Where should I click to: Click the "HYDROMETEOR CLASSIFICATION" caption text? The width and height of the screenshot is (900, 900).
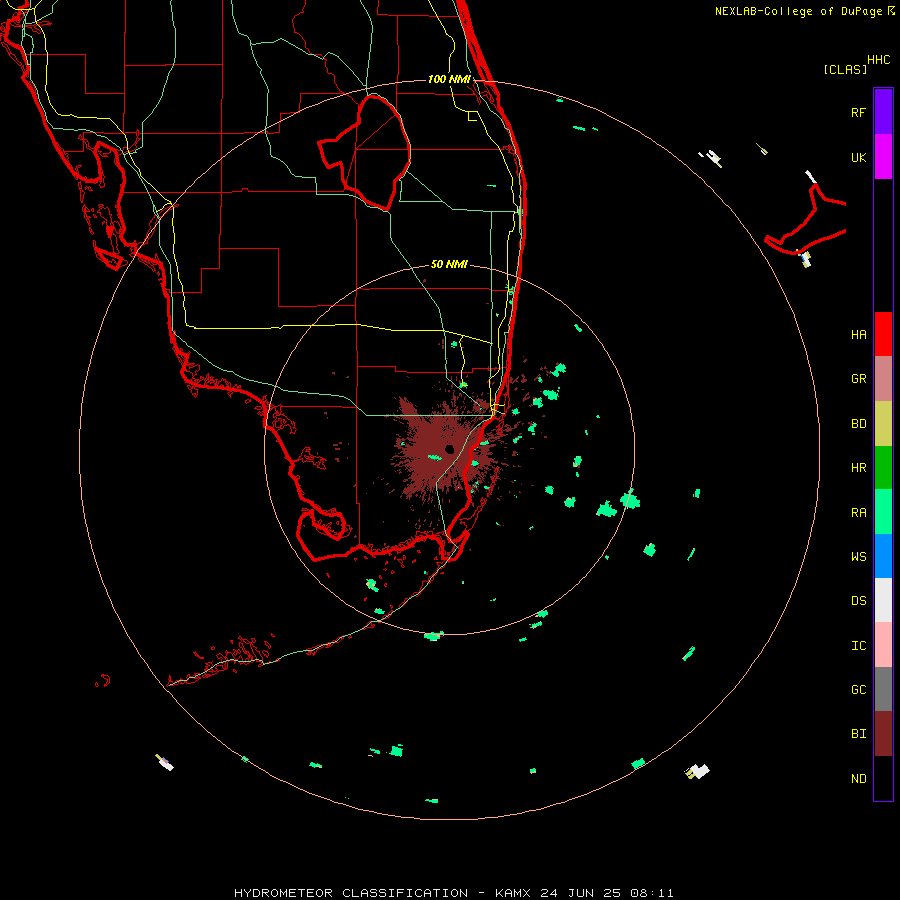351,893
